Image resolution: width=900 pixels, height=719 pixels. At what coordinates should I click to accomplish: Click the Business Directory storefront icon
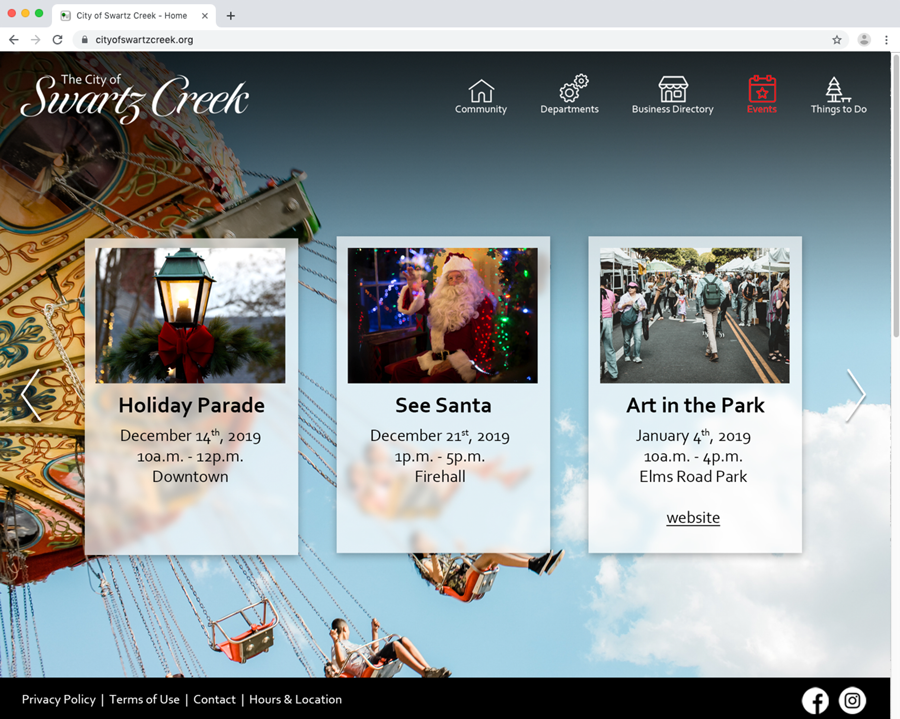coord(672,88)
